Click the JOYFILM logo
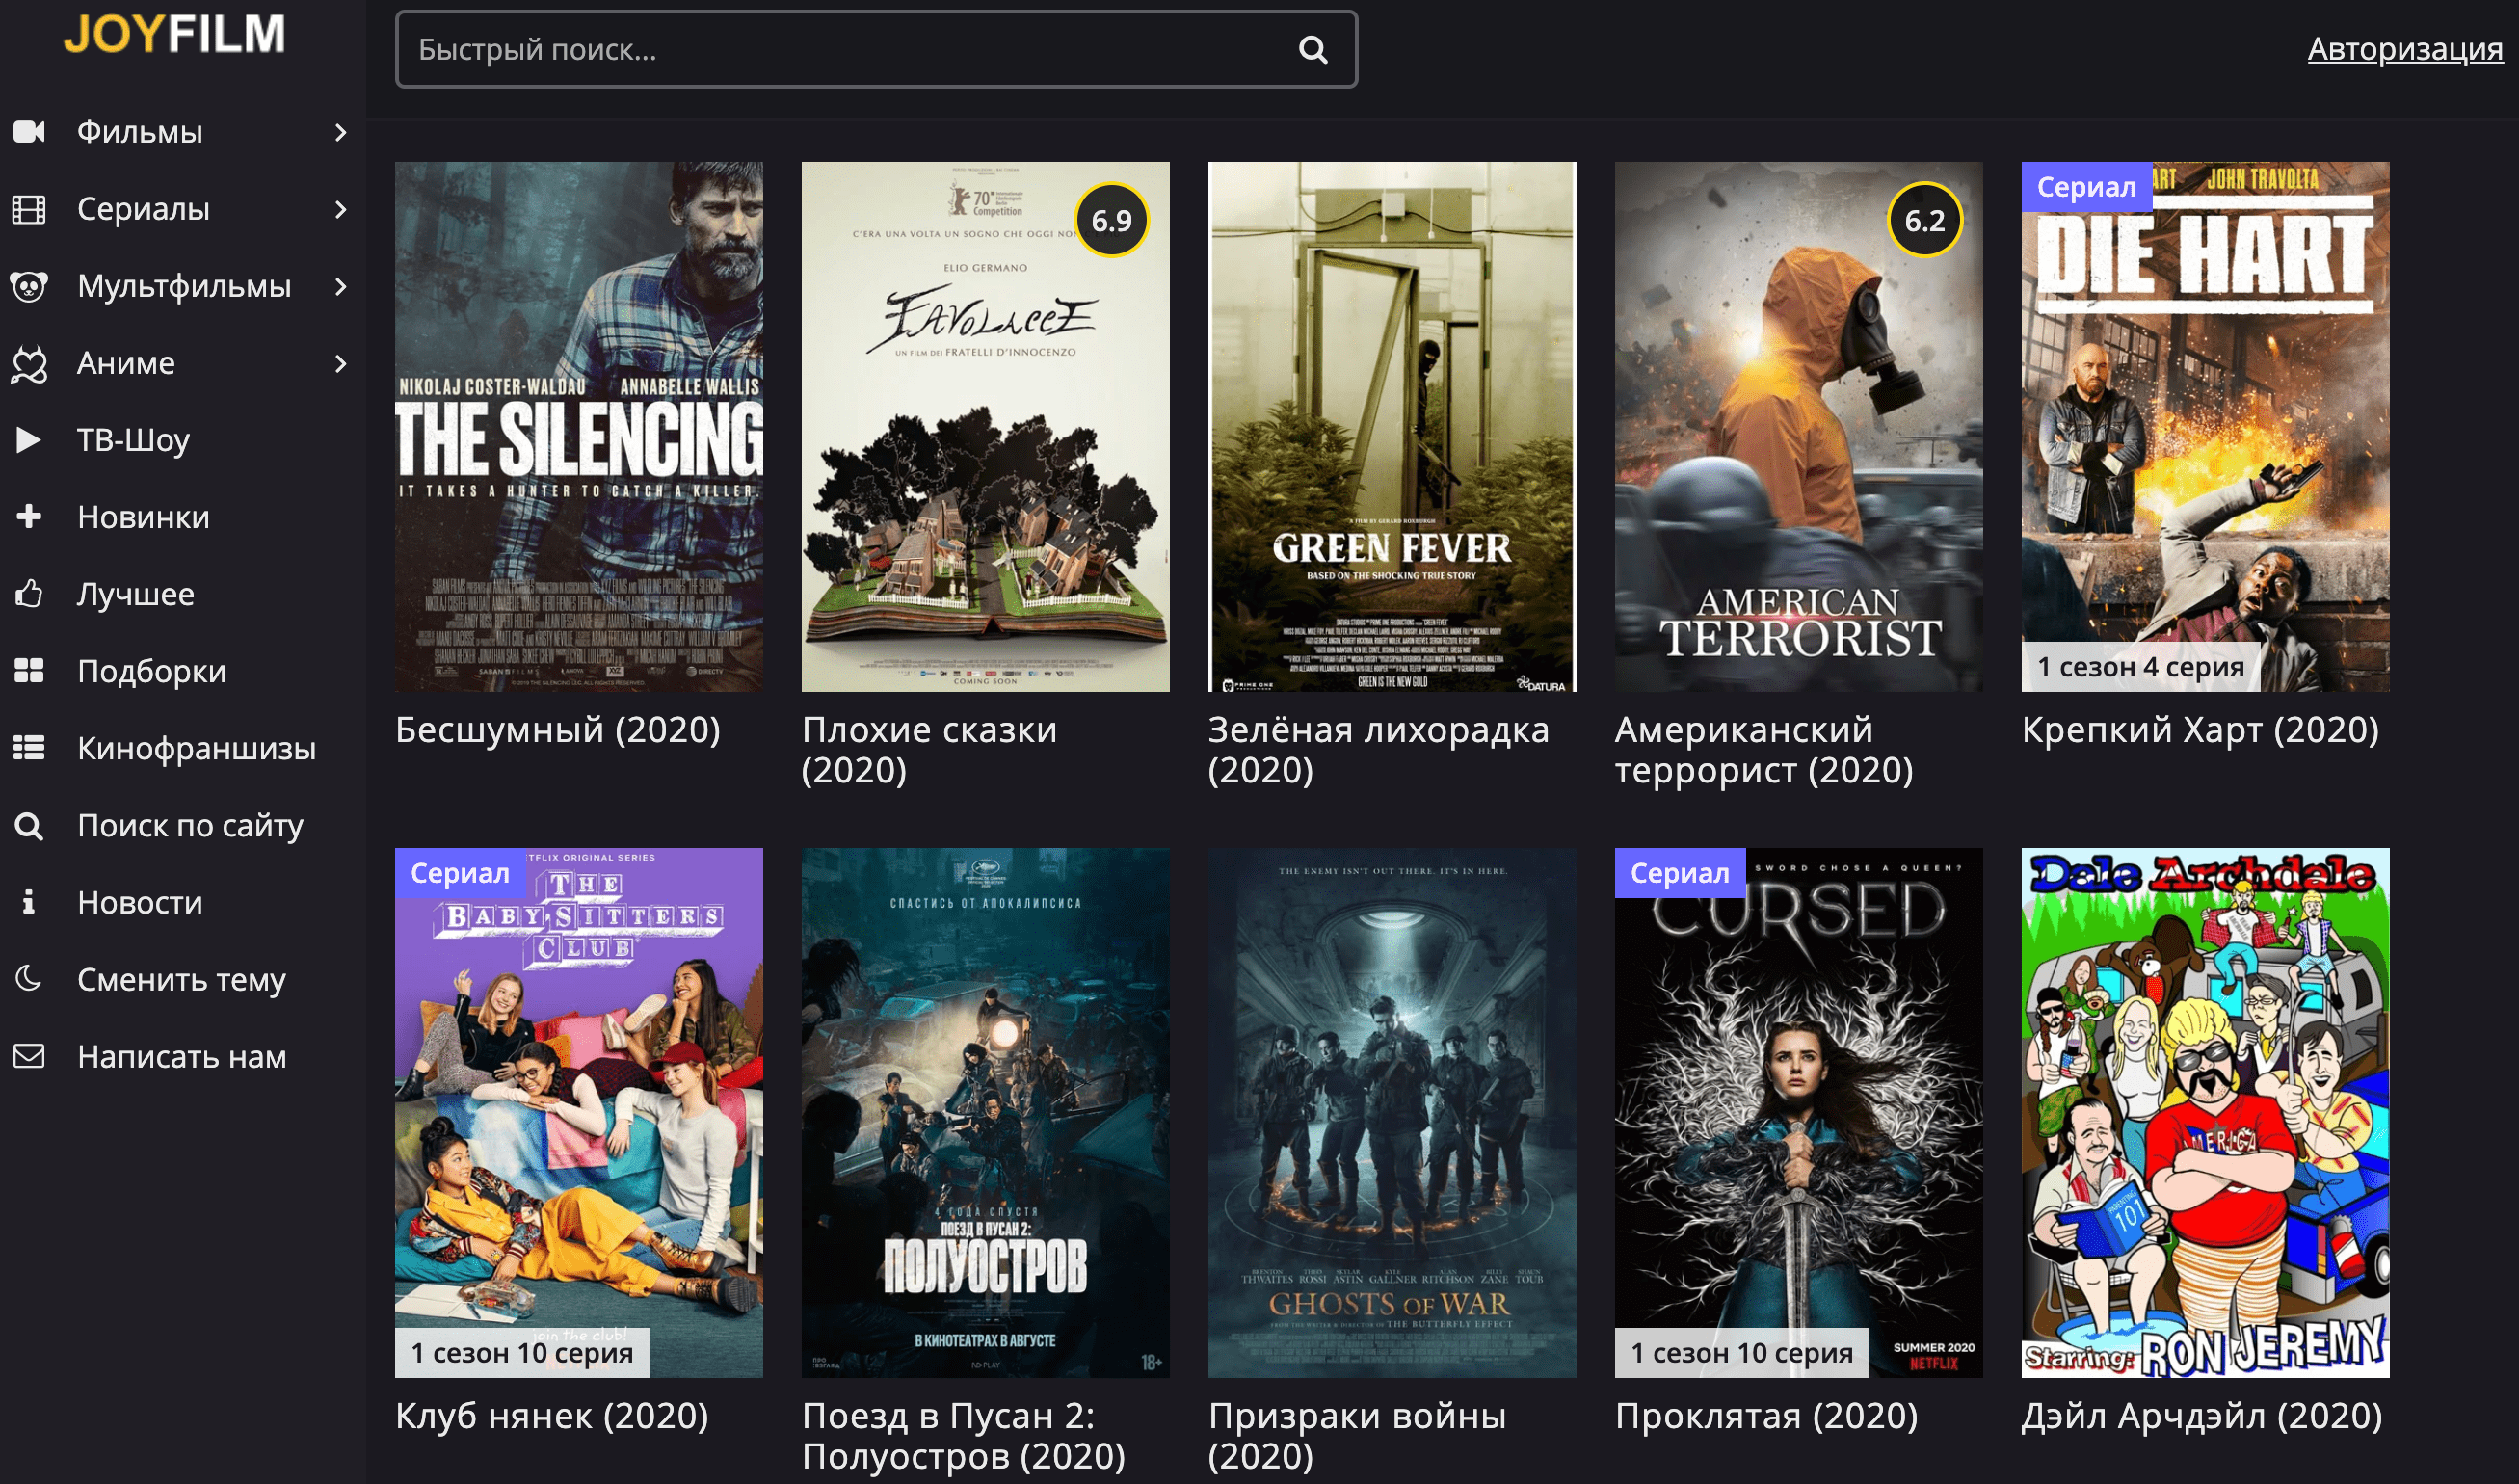Image resolution: width=2519 pixels, height=1484 pixels. (175, 34)
